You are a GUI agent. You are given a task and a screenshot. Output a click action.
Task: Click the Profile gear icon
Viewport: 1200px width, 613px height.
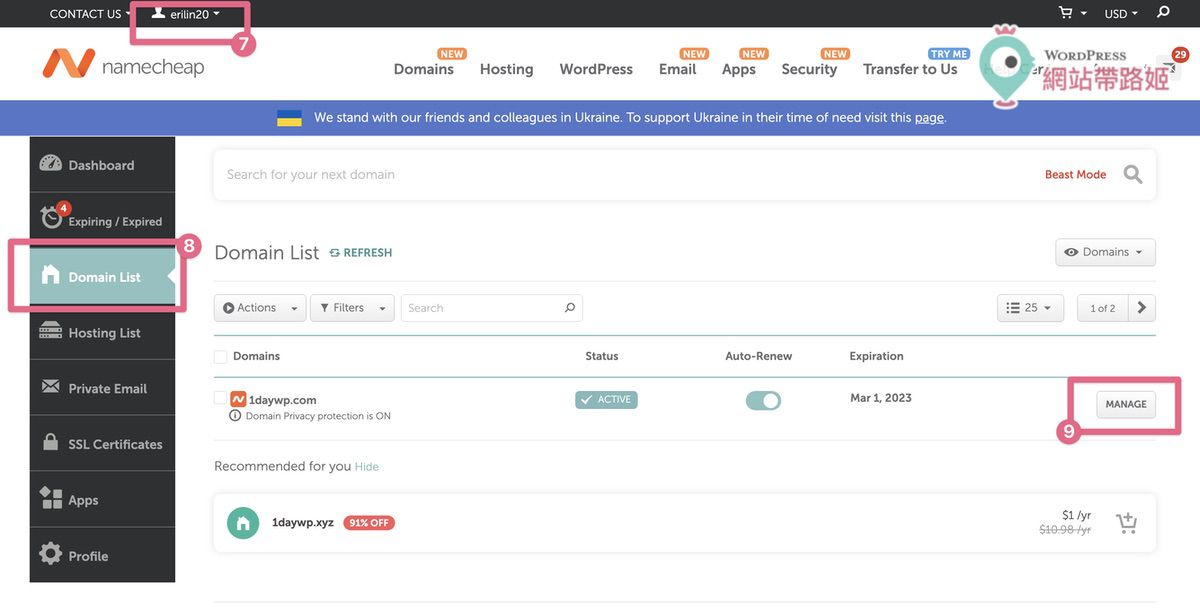click(51, 554)
